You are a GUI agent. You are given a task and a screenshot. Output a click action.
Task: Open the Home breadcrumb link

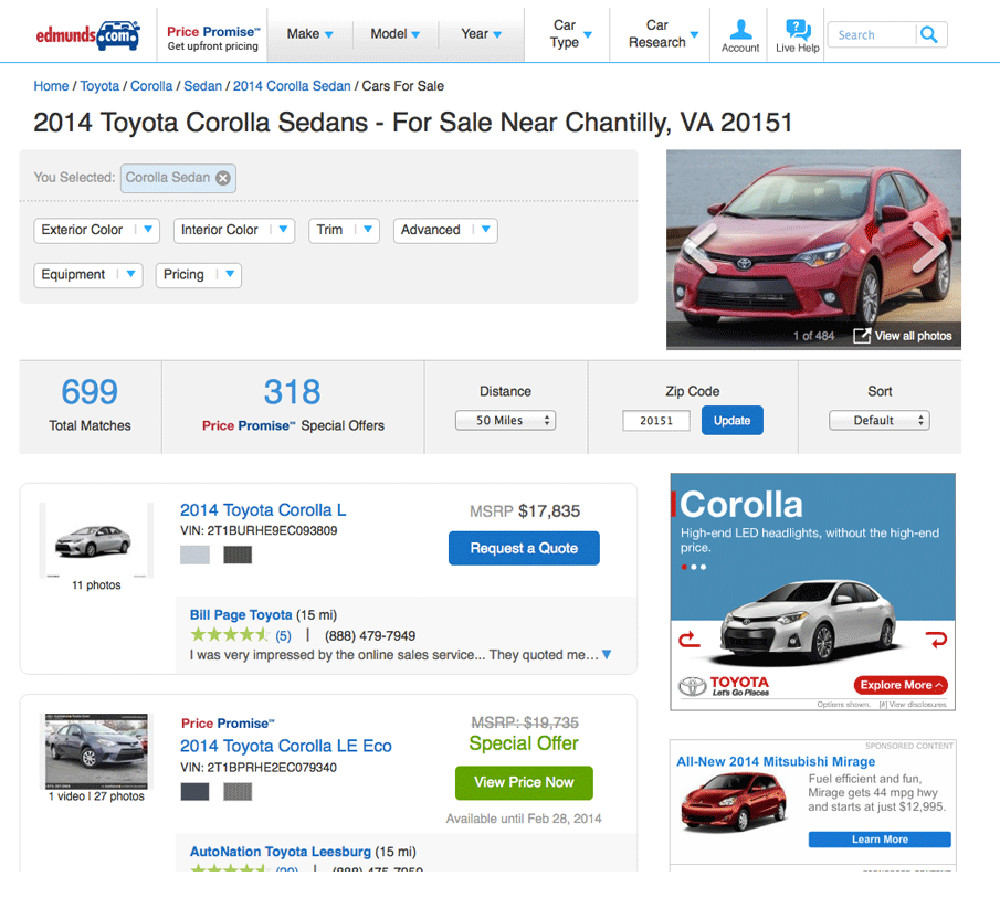pos(51,86)
